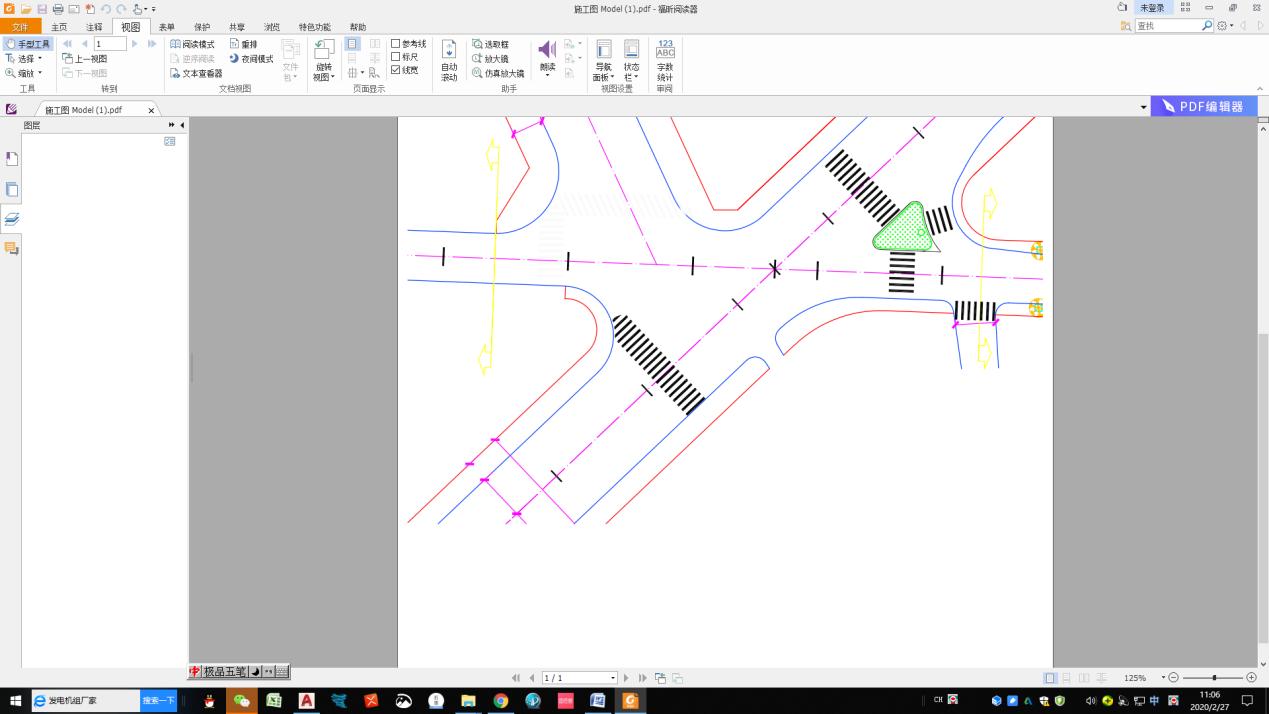The image size is (1269, 714).
Task: Open 文本查看器 text viewer
Action: pos(196,73)
